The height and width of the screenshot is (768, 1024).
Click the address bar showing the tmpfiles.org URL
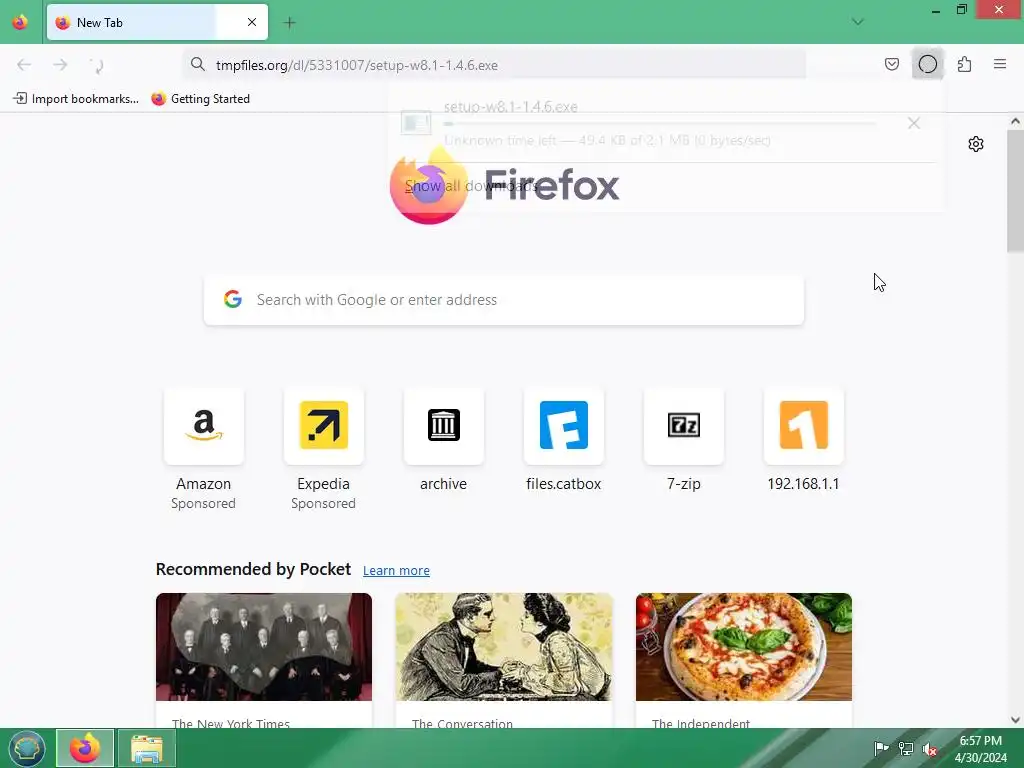(494, 65)
